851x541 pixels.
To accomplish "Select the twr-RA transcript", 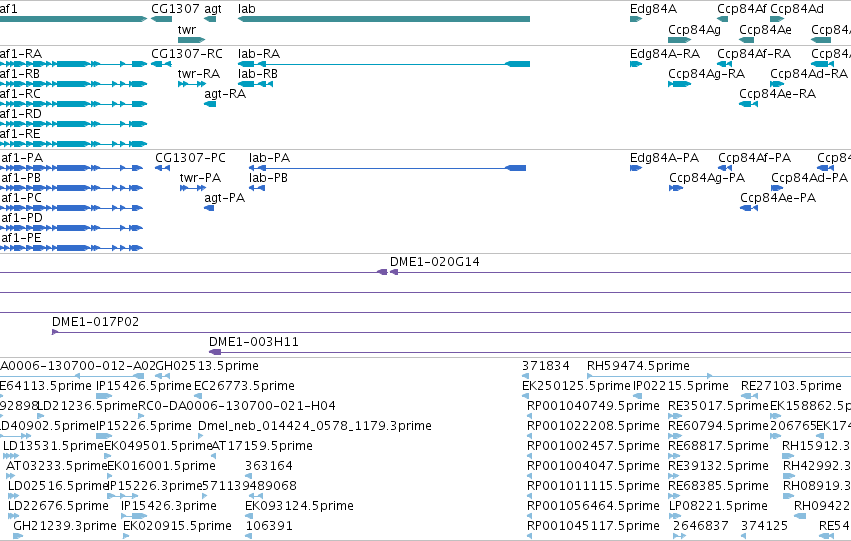I will (192, 84).
